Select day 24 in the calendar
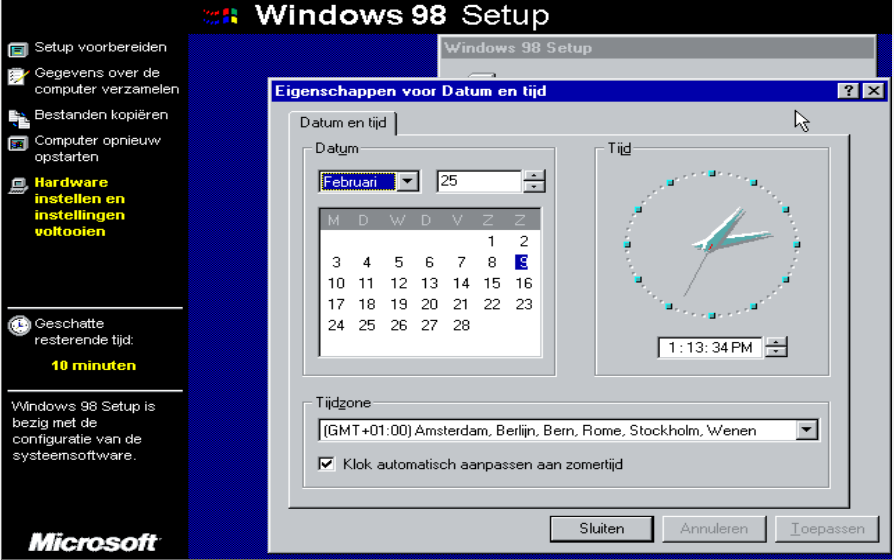This screenshot has width=894, height=560. tap(336, 326)
